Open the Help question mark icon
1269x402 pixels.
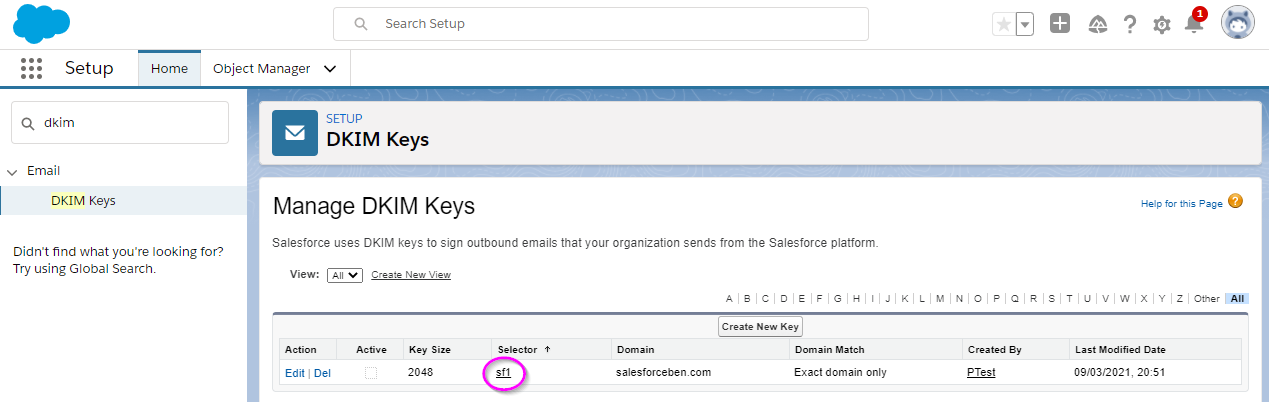click(1130, 24)
